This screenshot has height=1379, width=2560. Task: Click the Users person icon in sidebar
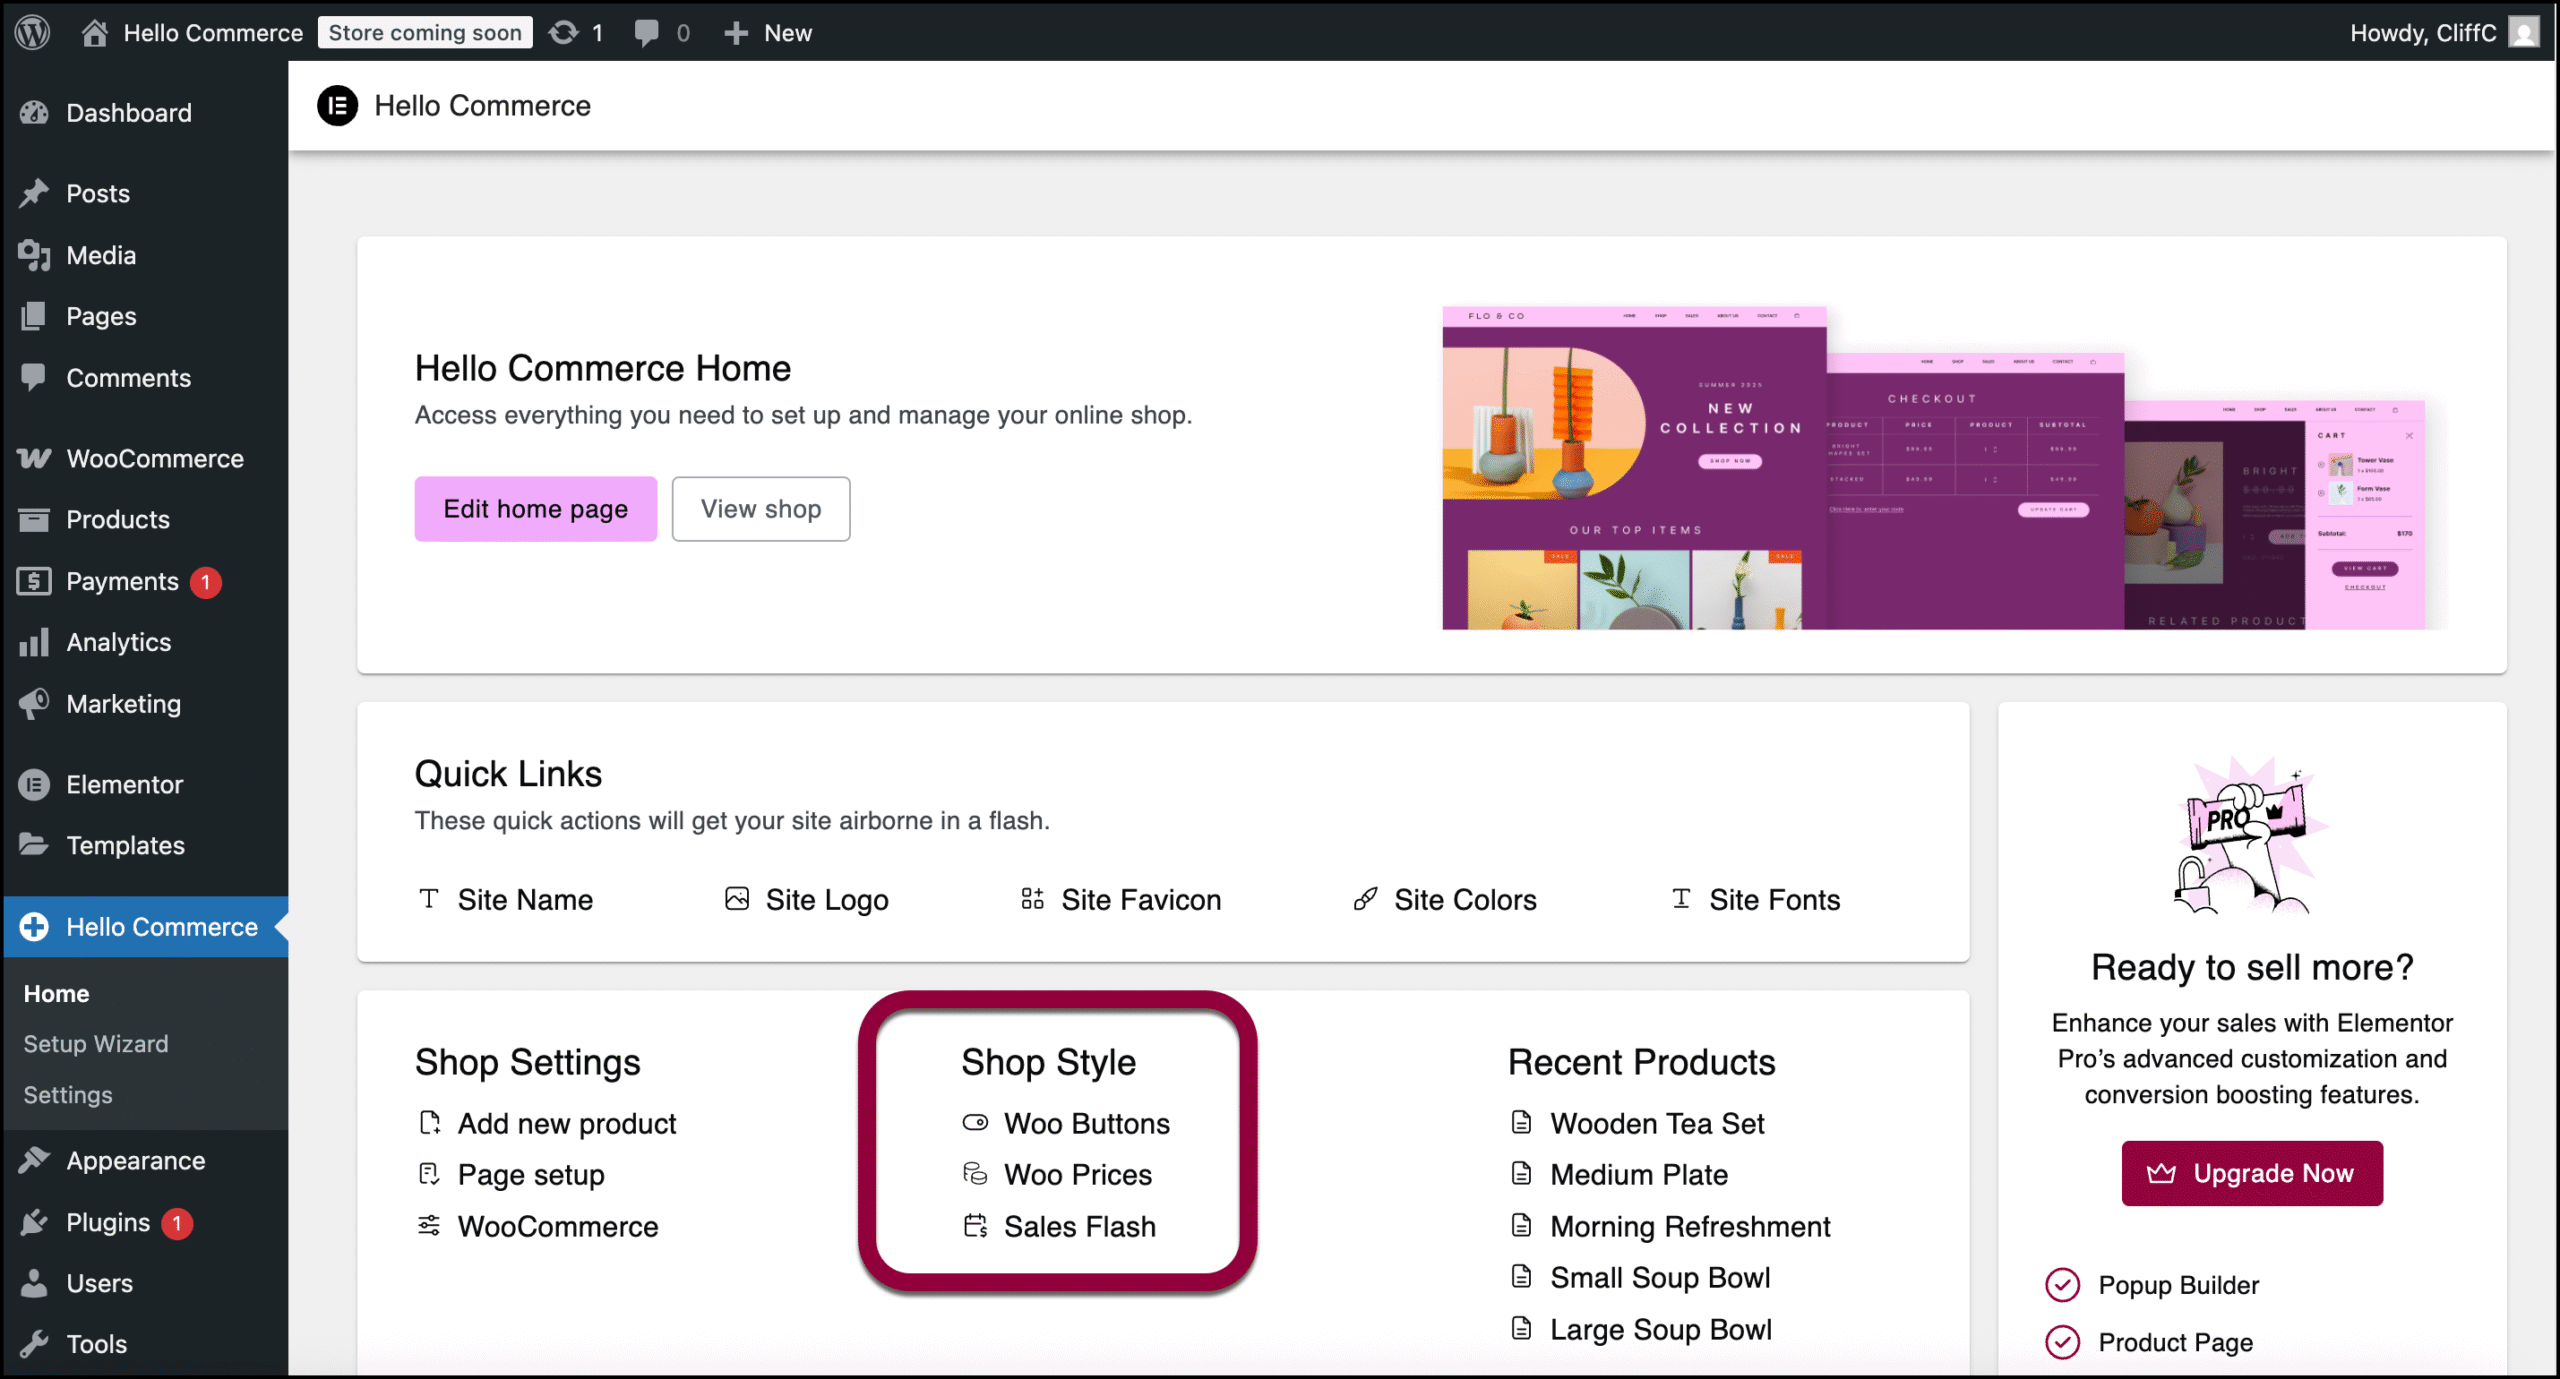34,1283
